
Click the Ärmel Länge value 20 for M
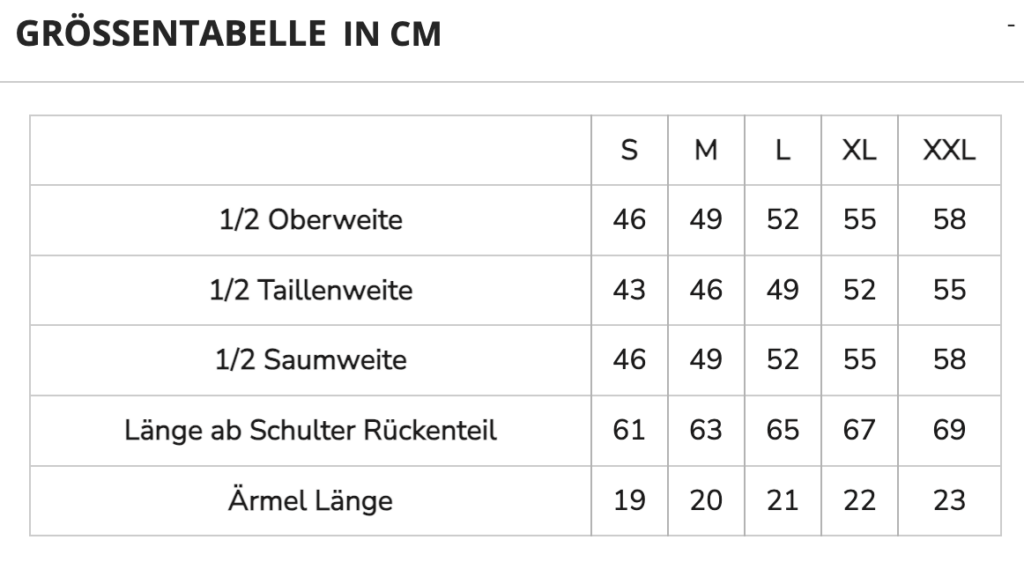706,501
